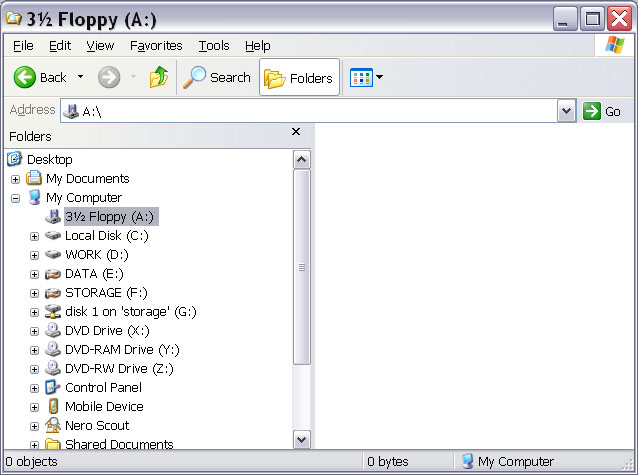
Task: Expand the Local Disk (C:) node
Action: coord(35,236)
